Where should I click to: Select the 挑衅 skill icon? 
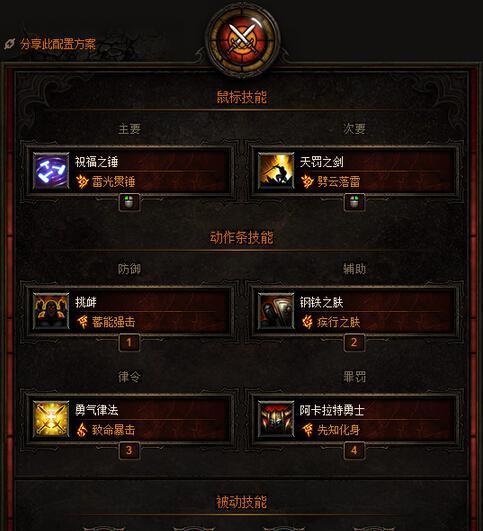pos(51,311)
